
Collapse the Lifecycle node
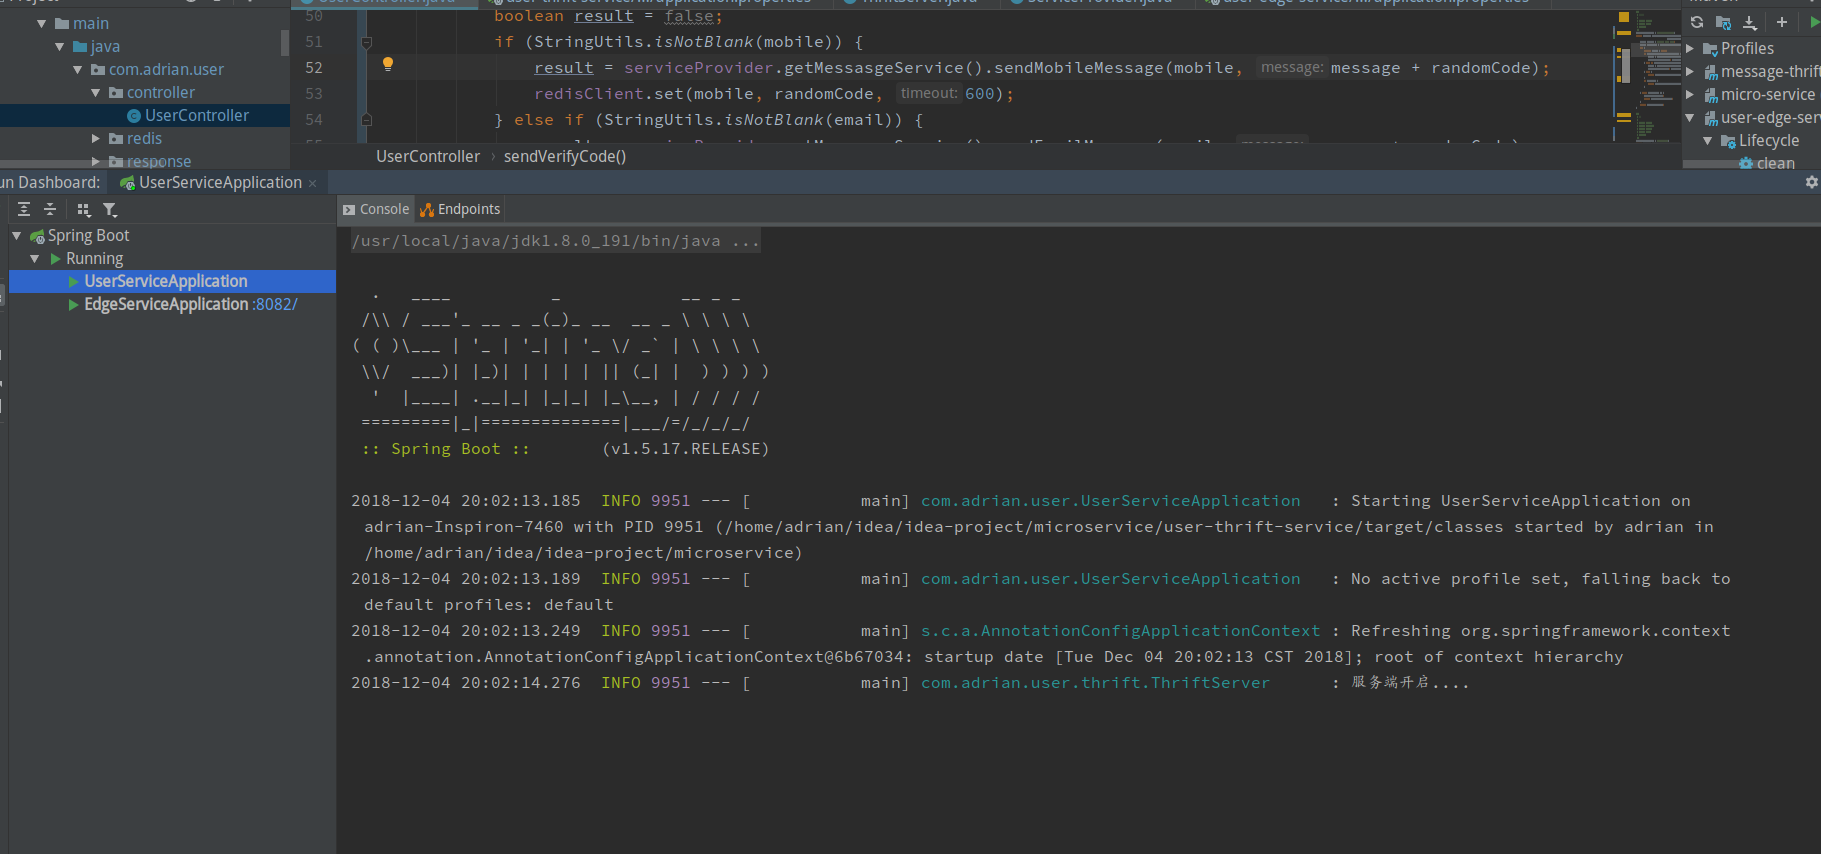(1709, 141)
